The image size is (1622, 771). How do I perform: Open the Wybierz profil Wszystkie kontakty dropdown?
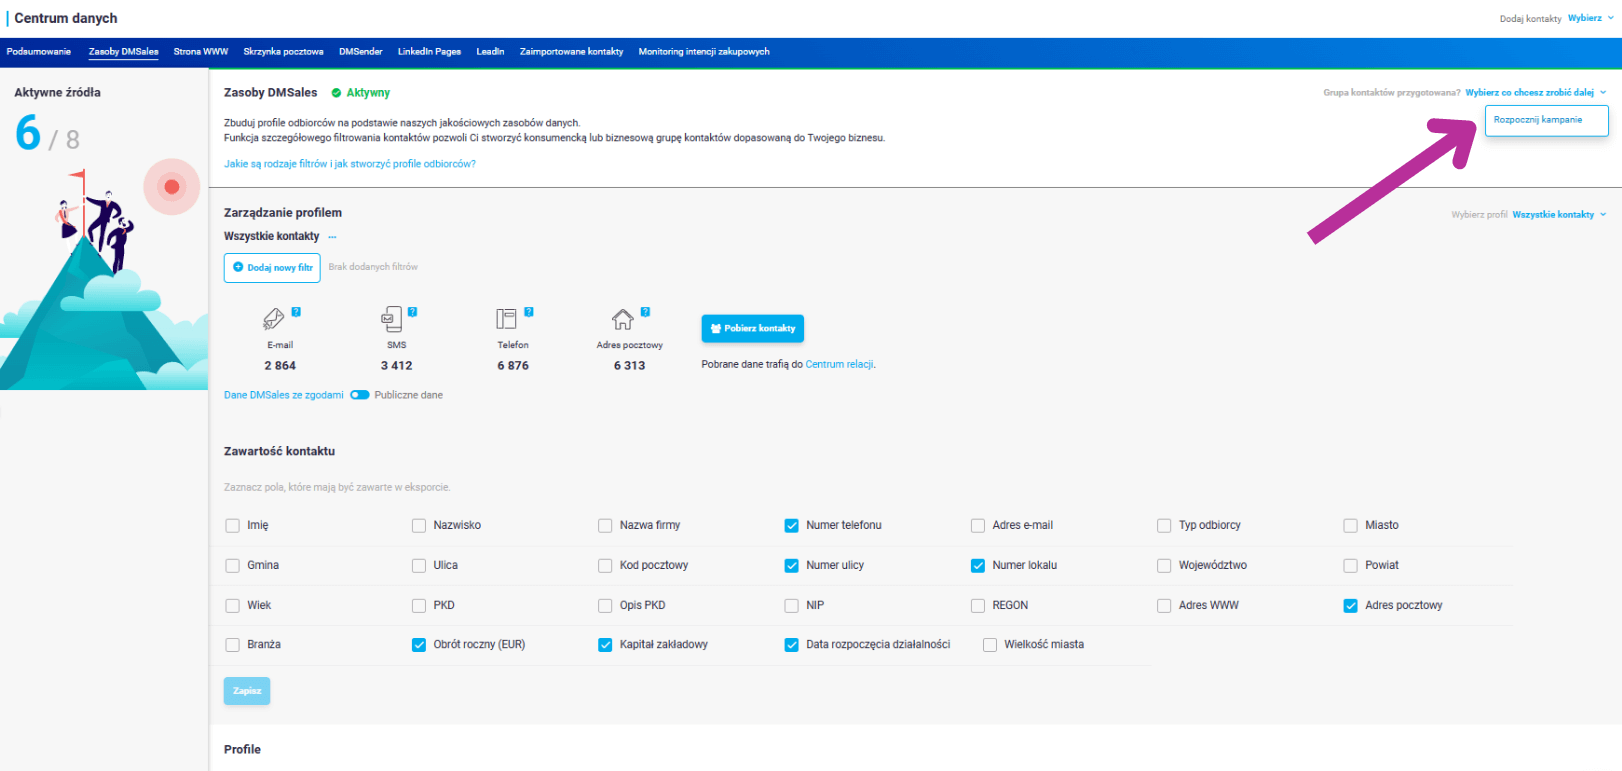pyautogui.click(x=1559, y=214)
